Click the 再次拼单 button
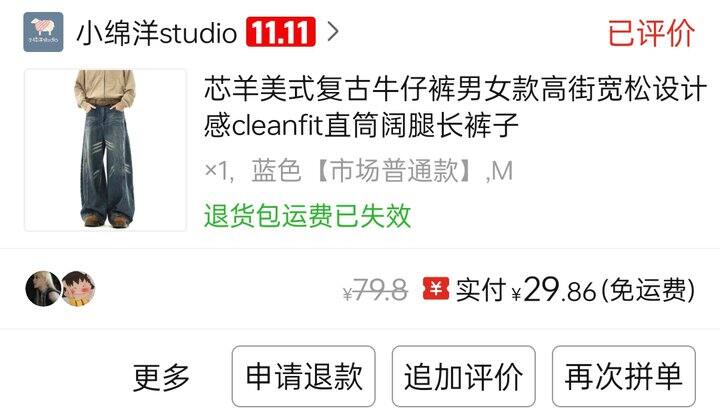This screenshot has height=408, width=720. pyautogui.click(x=624, y=376)
